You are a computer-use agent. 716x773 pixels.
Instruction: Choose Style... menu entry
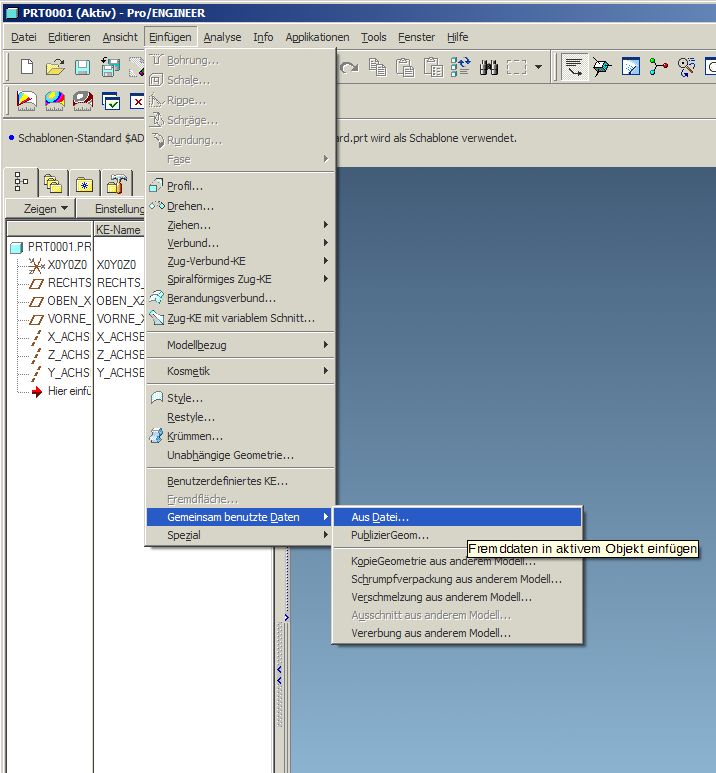240,398
